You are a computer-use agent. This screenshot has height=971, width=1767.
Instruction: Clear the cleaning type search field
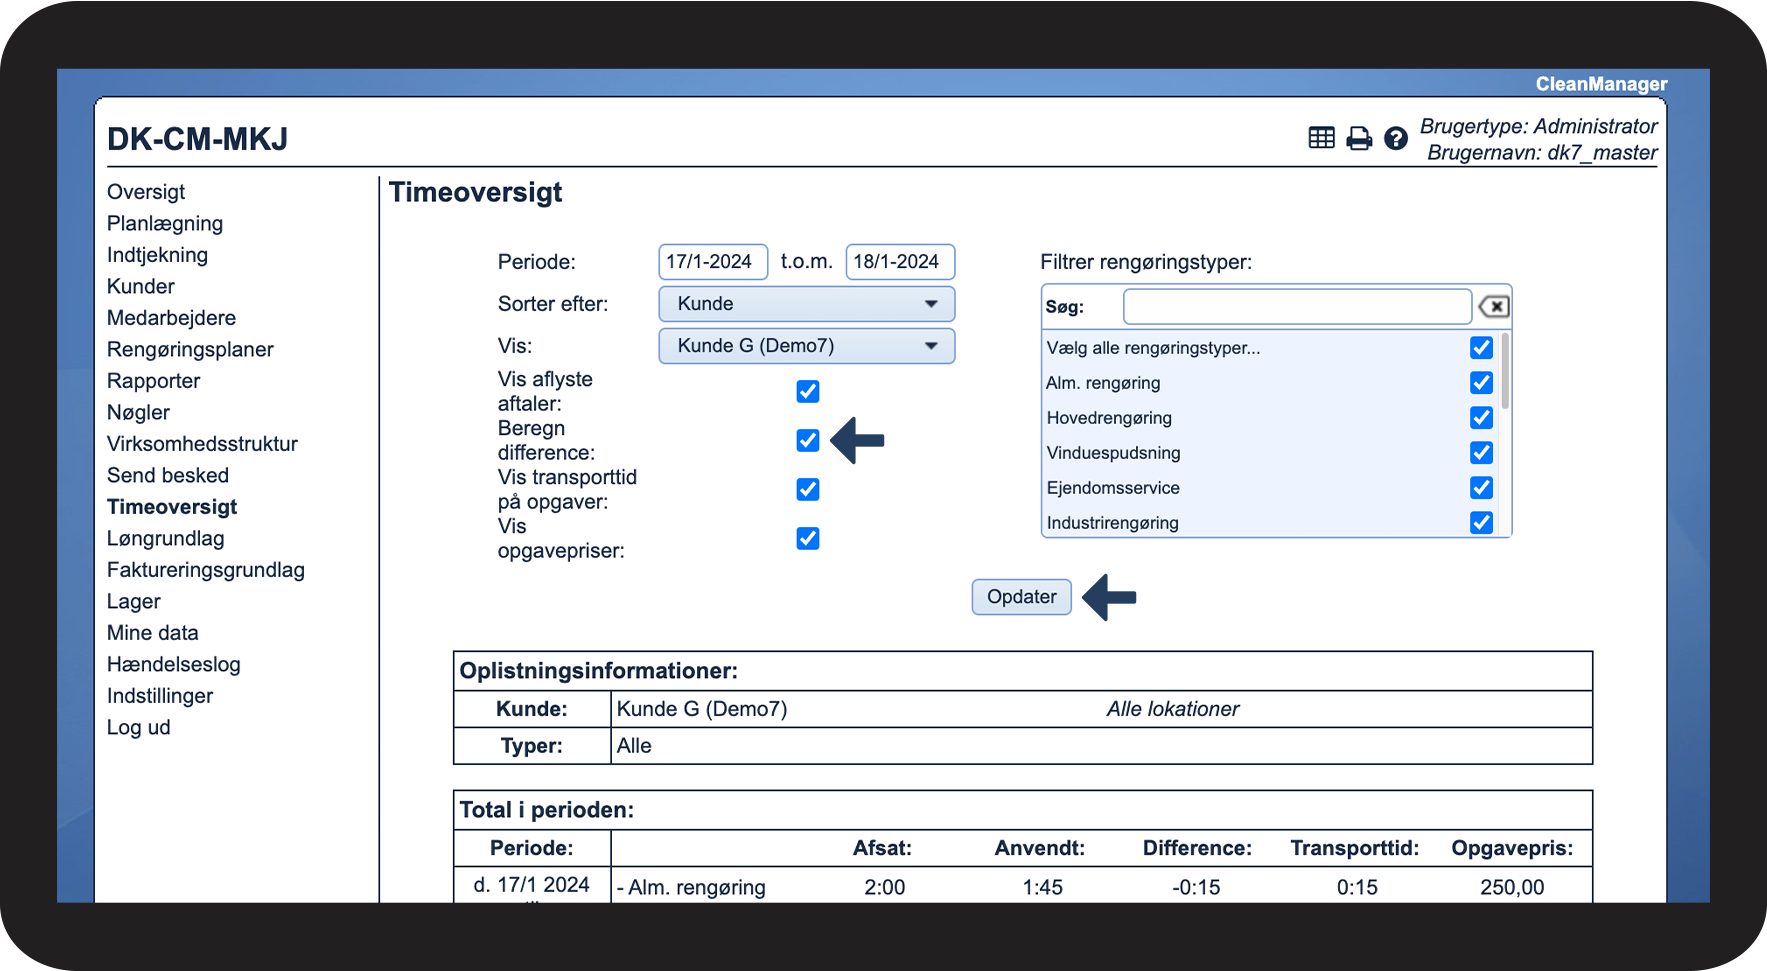[x=1493, y=307]
